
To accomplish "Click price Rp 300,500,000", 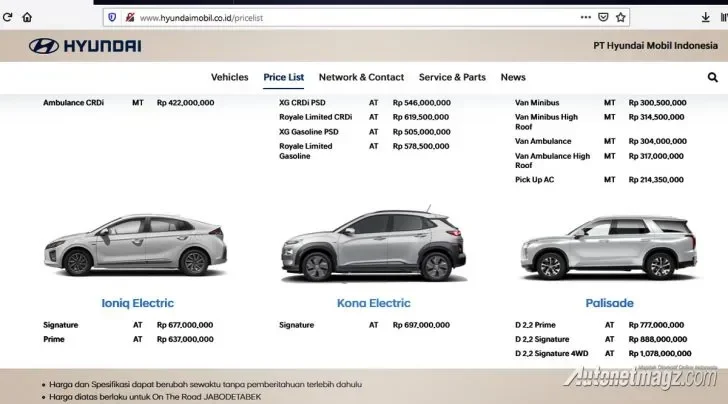I will [657, 103].
